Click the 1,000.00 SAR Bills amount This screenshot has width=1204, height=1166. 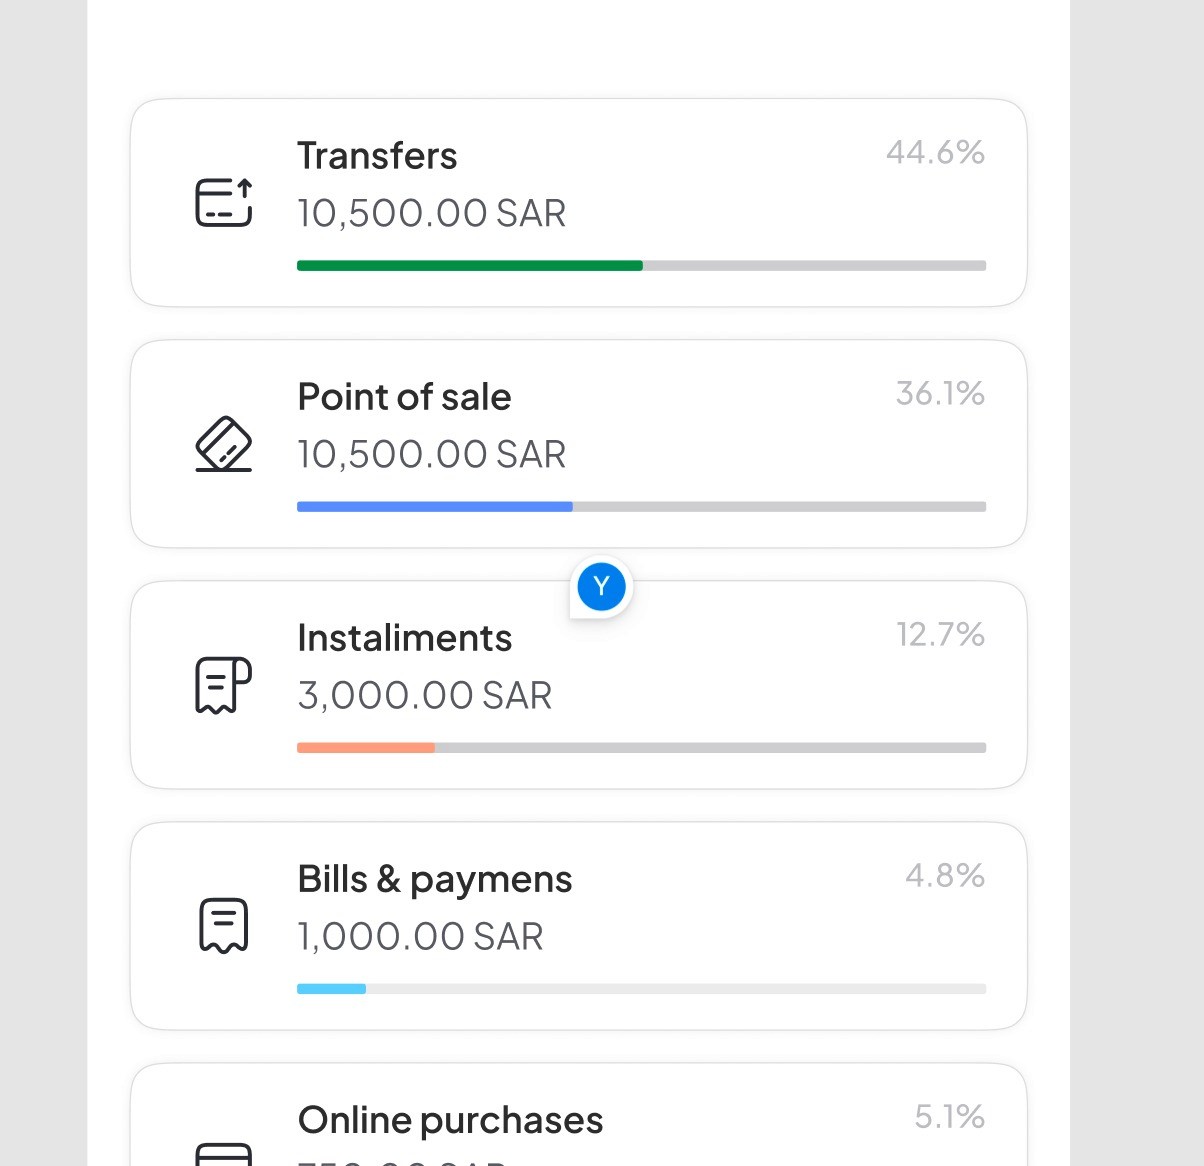click(420, 936)
